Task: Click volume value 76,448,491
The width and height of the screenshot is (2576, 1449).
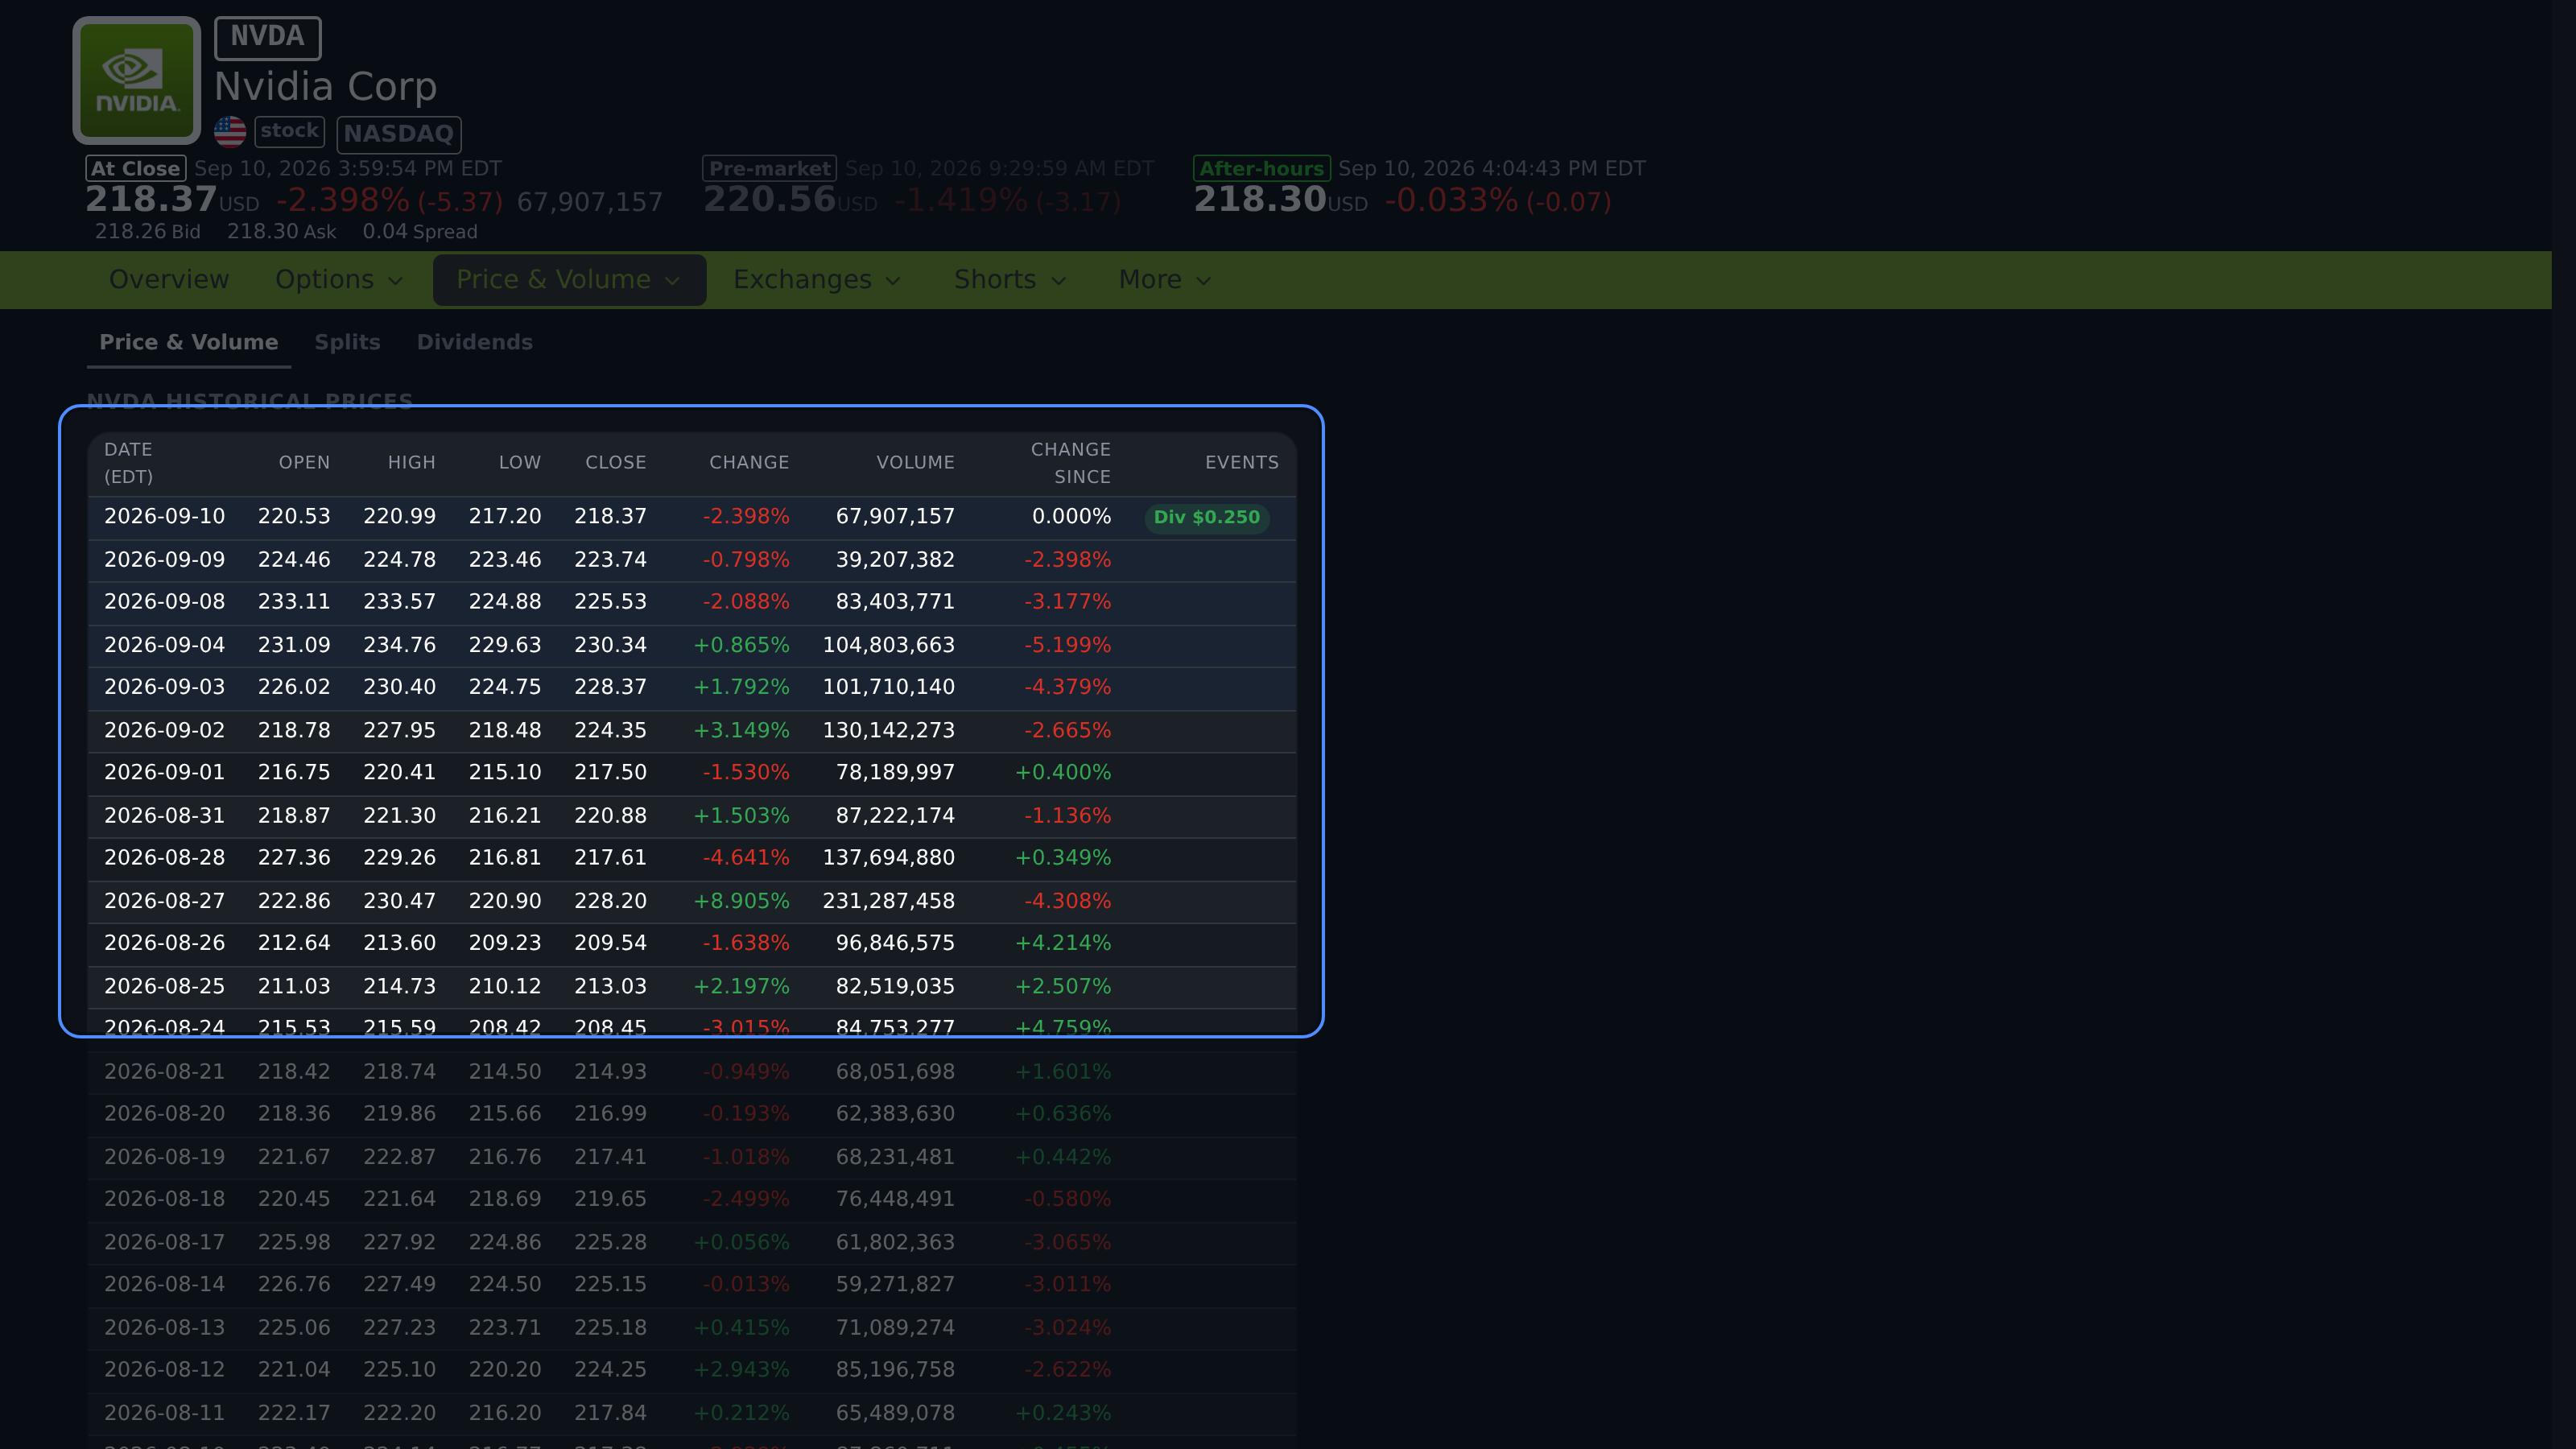Action: click(x=896, y=1199)
